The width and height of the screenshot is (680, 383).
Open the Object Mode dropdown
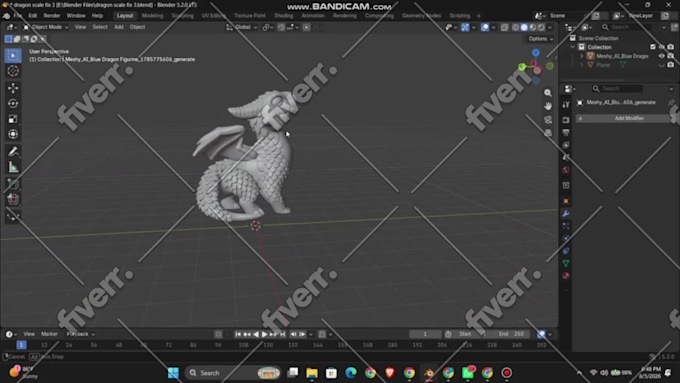[46, 27]
